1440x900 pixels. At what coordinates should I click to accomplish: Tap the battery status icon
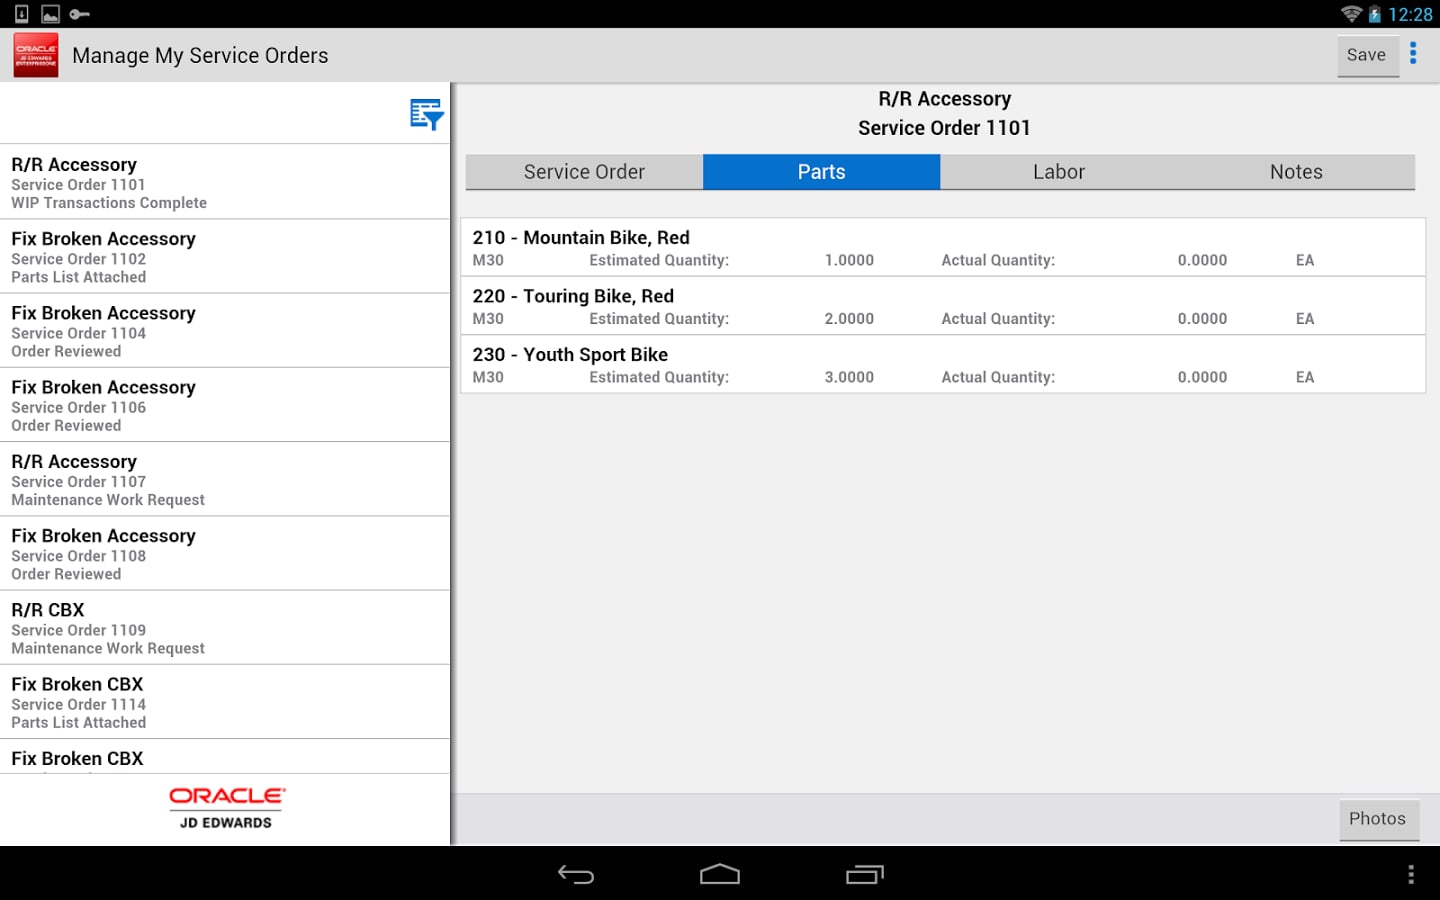1375,14
